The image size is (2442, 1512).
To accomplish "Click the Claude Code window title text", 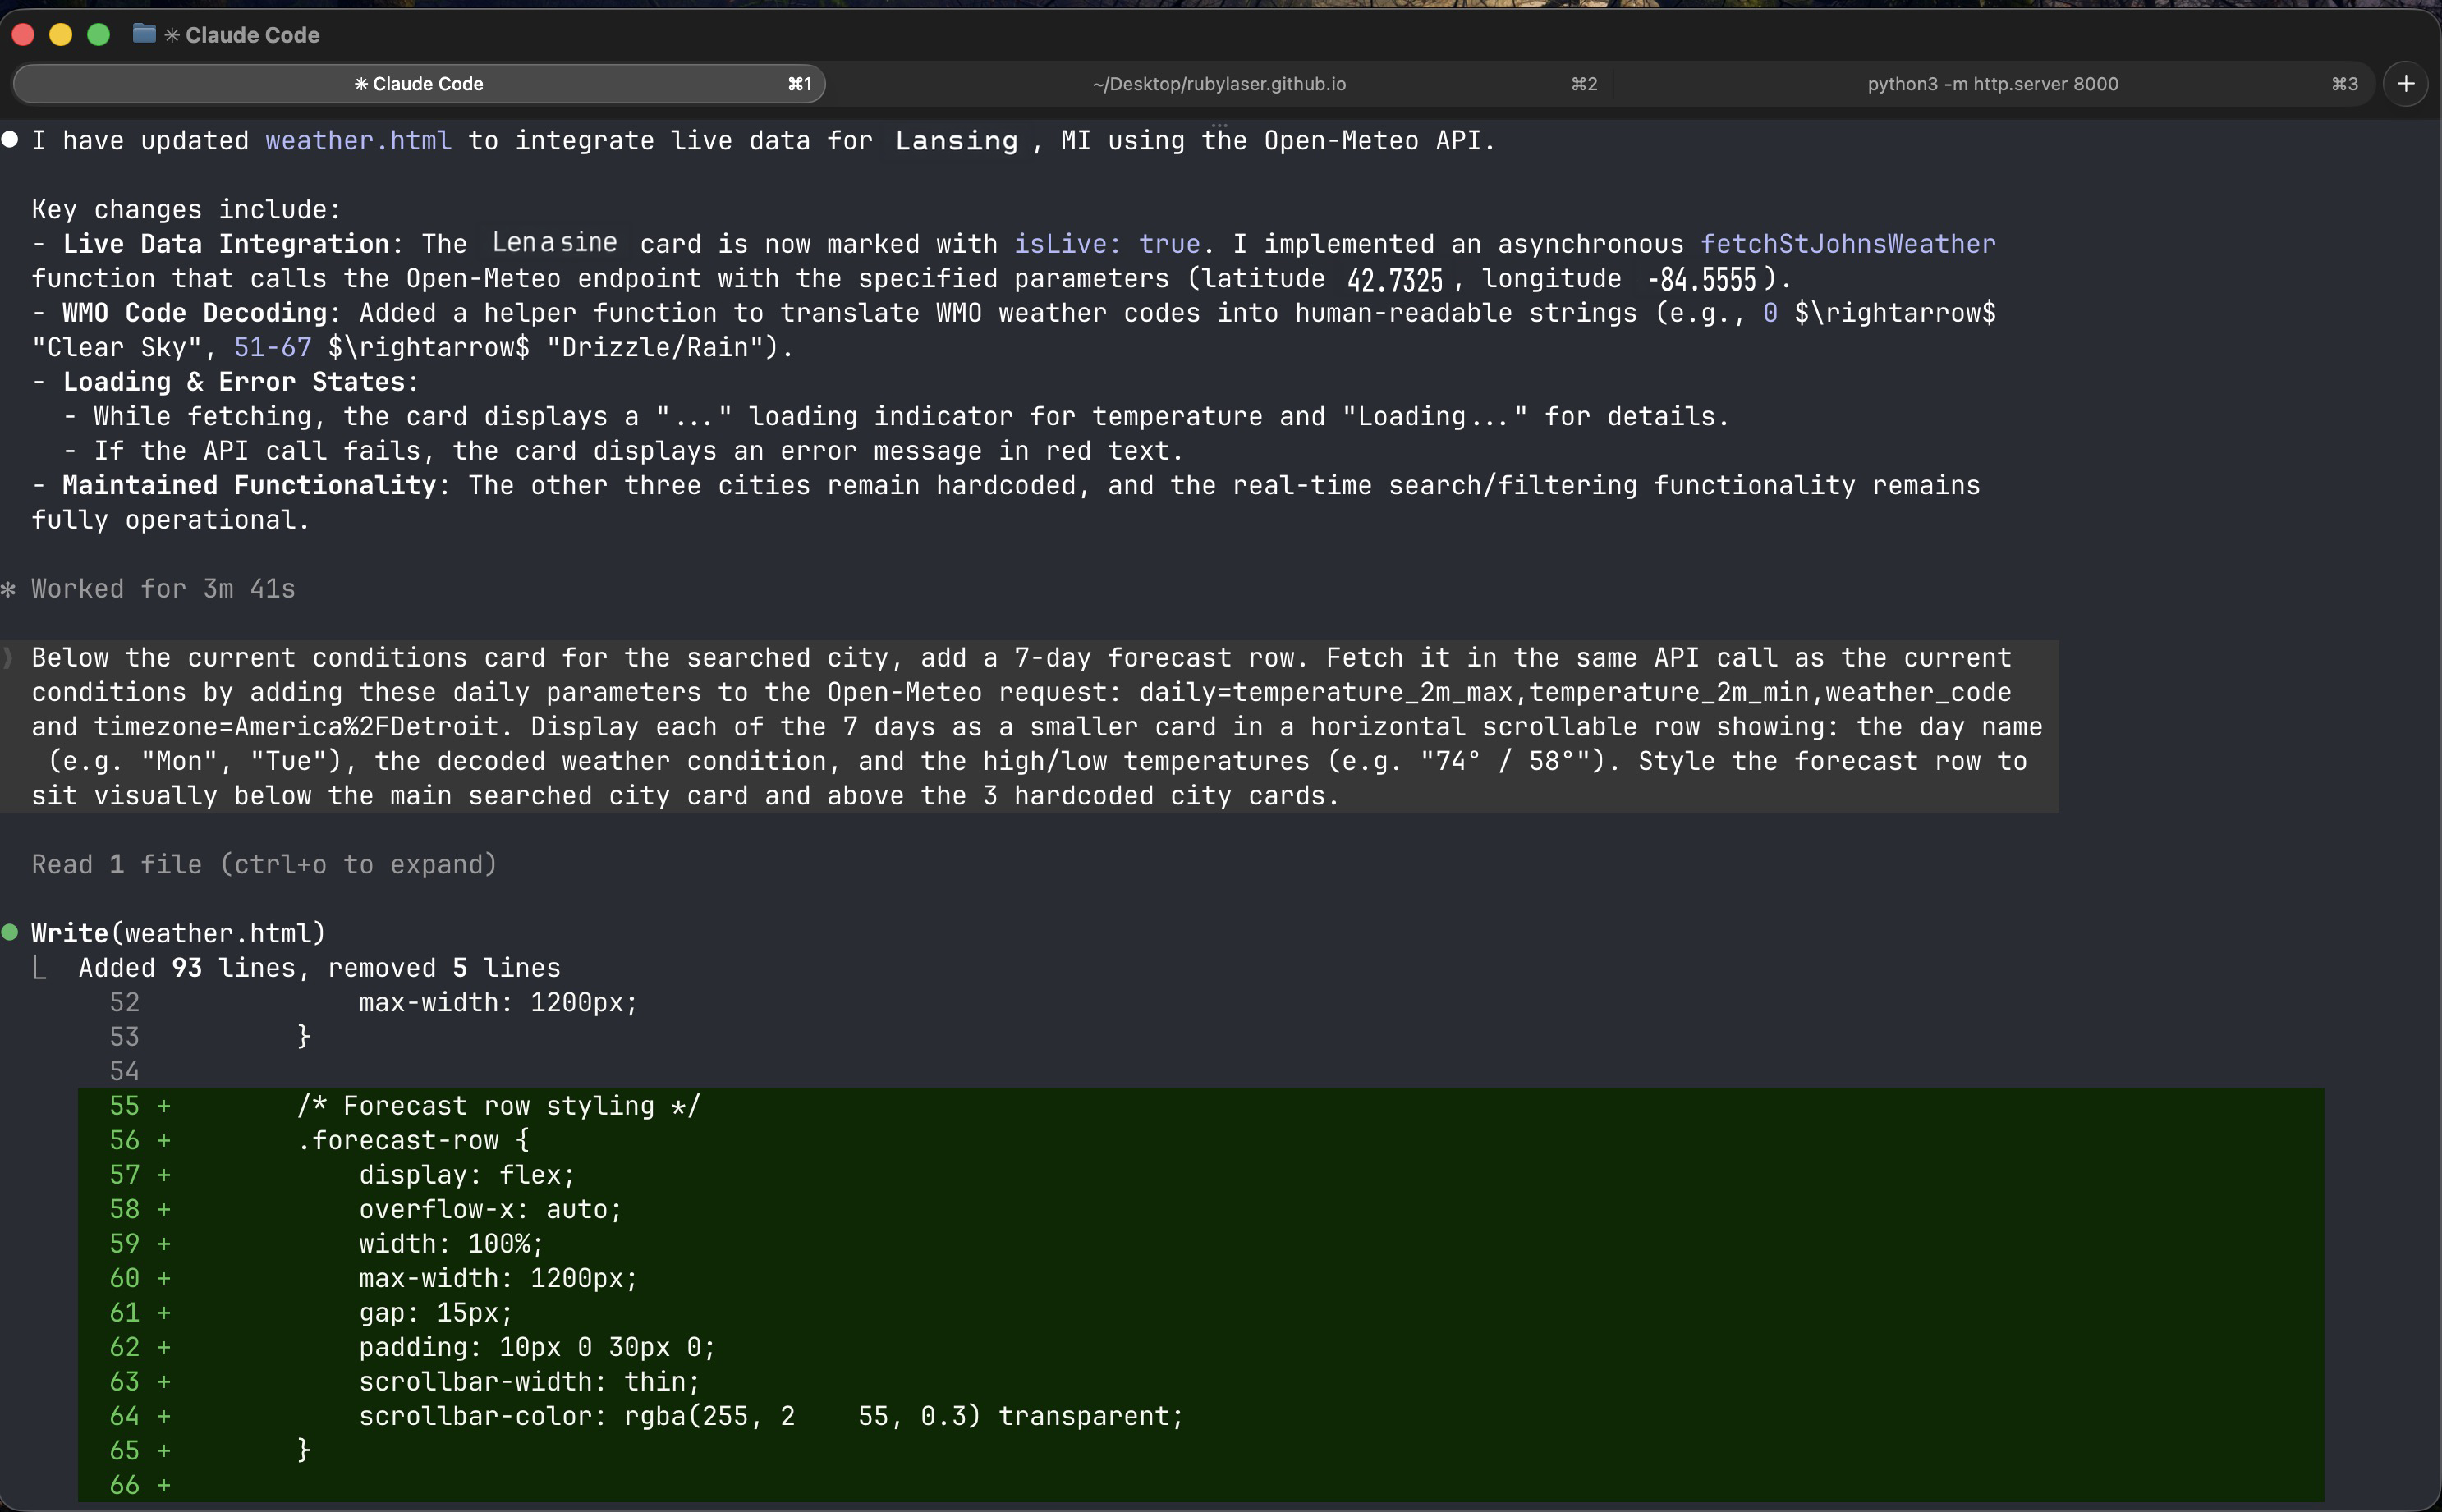I will tap(252, 35).
